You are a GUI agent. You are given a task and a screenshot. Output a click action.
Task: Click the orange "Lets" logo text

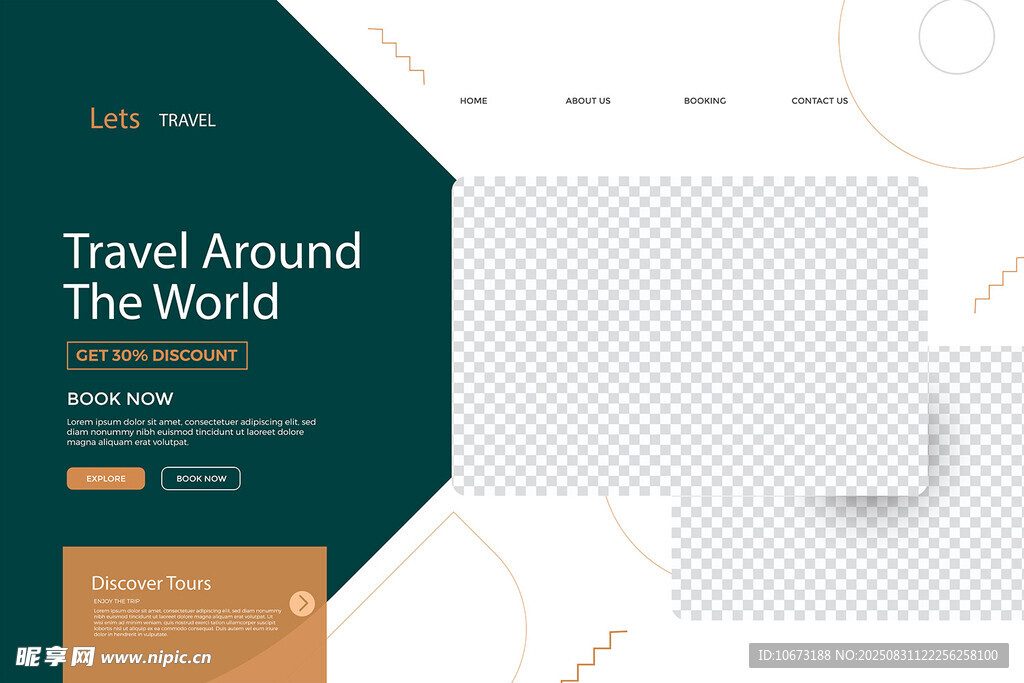click(x=114, y=119)
